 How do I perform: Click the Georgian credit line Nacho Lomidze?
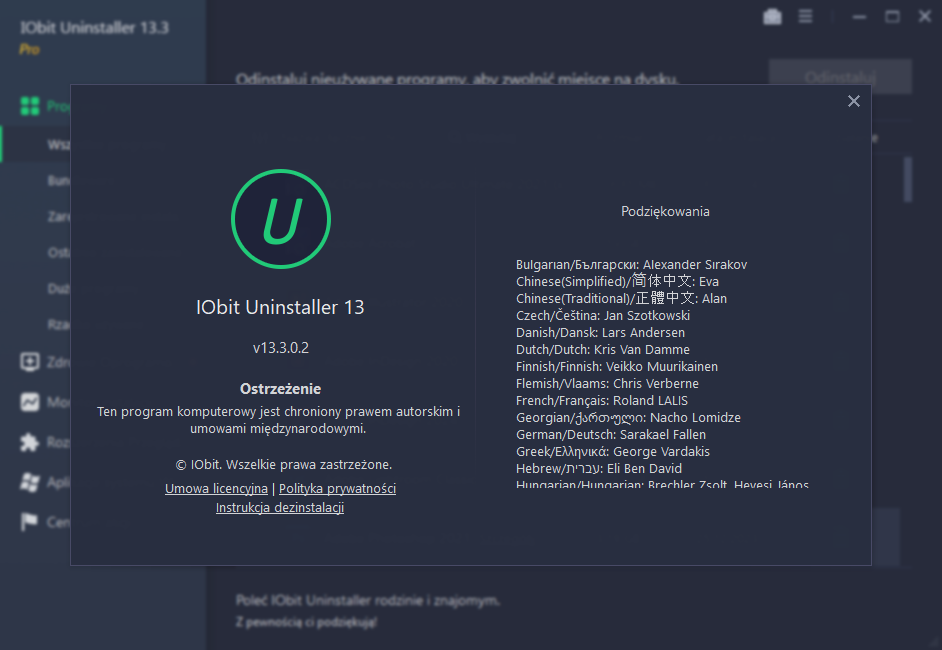pos(628,418)
